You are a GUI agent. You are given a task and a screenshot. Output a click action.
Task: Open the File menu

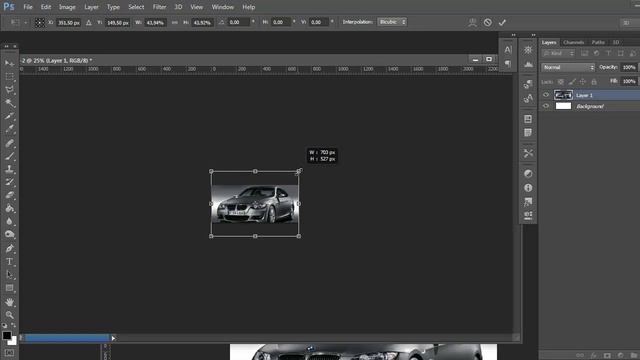28,7
